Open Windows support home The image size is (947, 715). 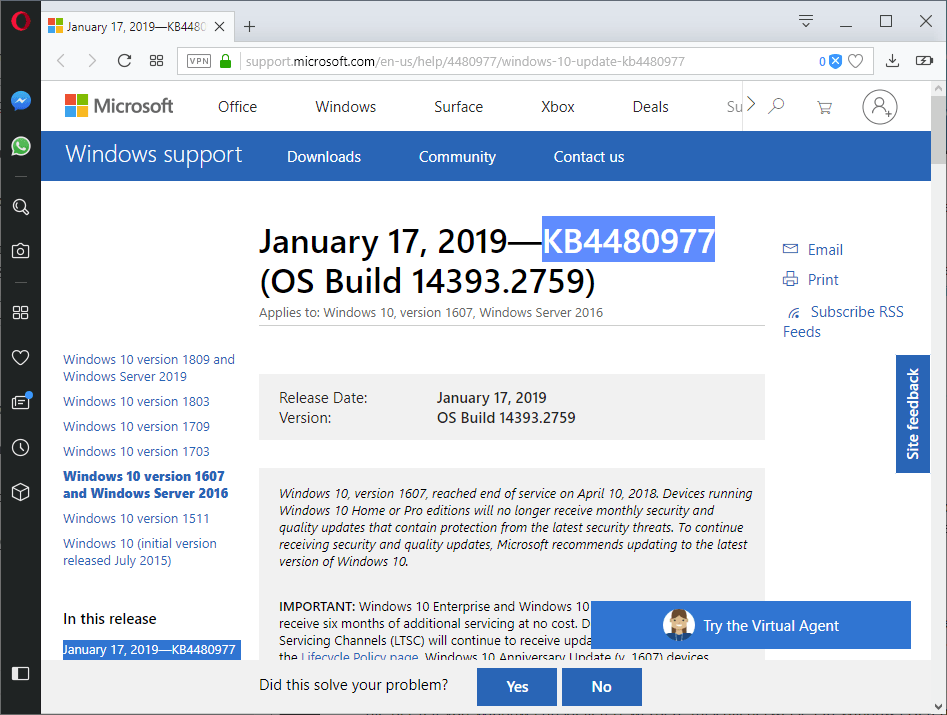(153, 155)
